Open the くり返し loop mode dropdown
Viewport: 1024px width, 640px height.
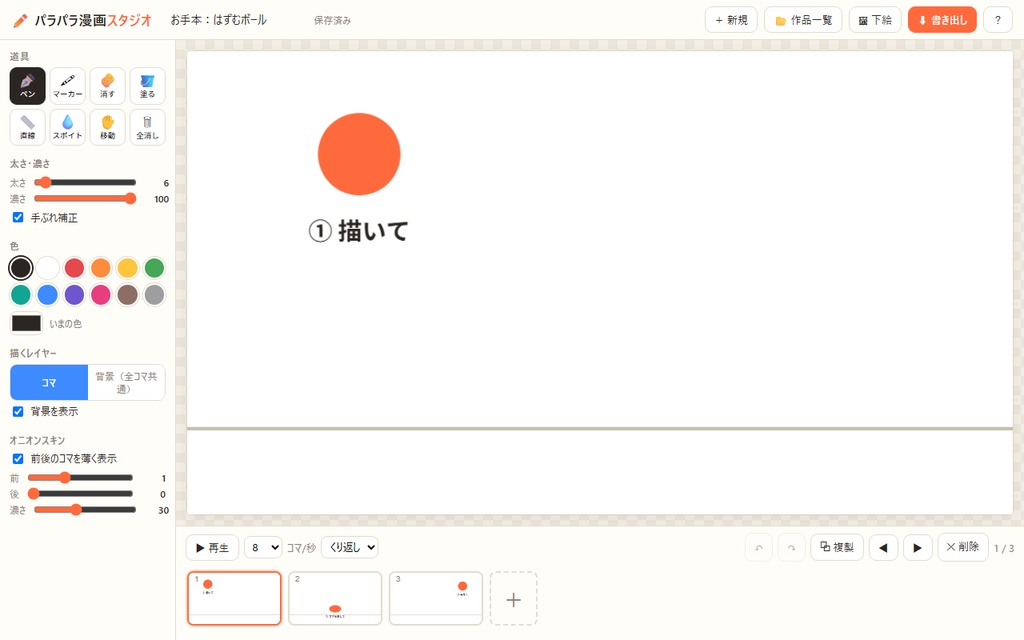click(x=349, y=547)
